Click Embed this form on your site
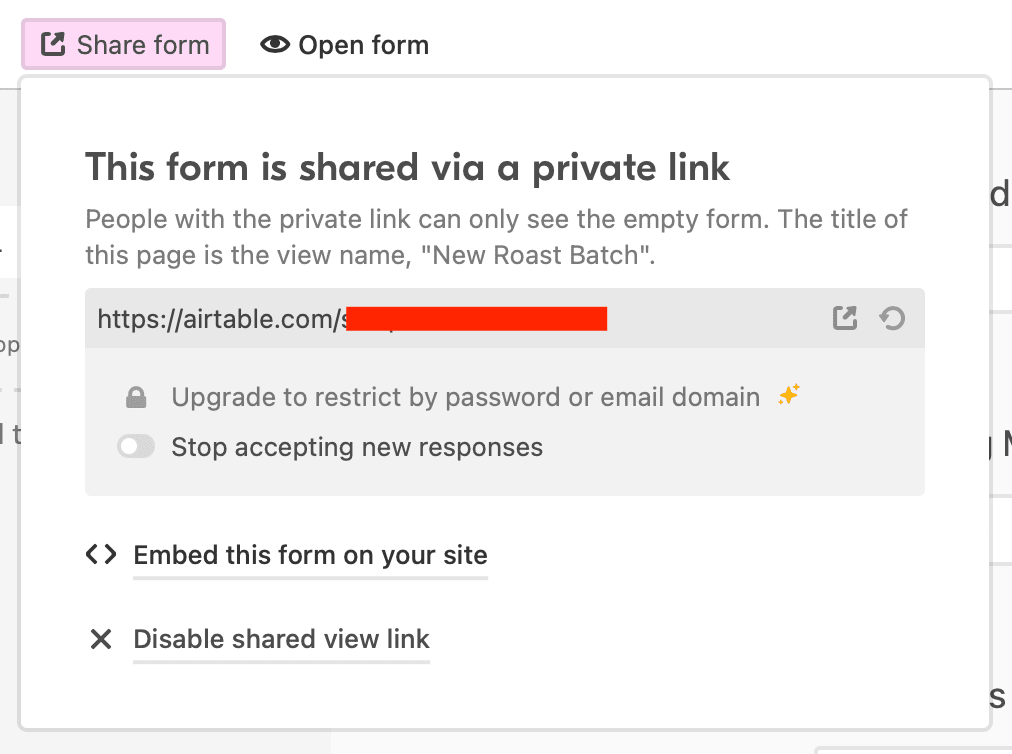 pos(310,555)
